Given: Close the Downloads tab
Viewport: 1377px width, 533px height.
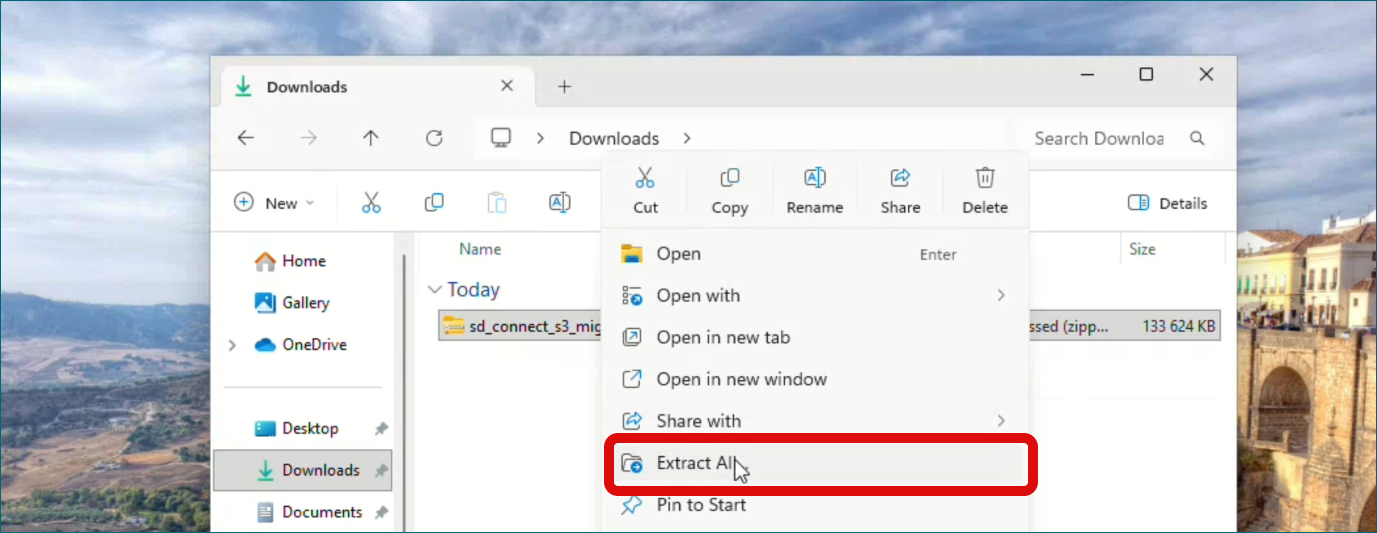Looking at the screenshot, I should (x=507, y=86).
